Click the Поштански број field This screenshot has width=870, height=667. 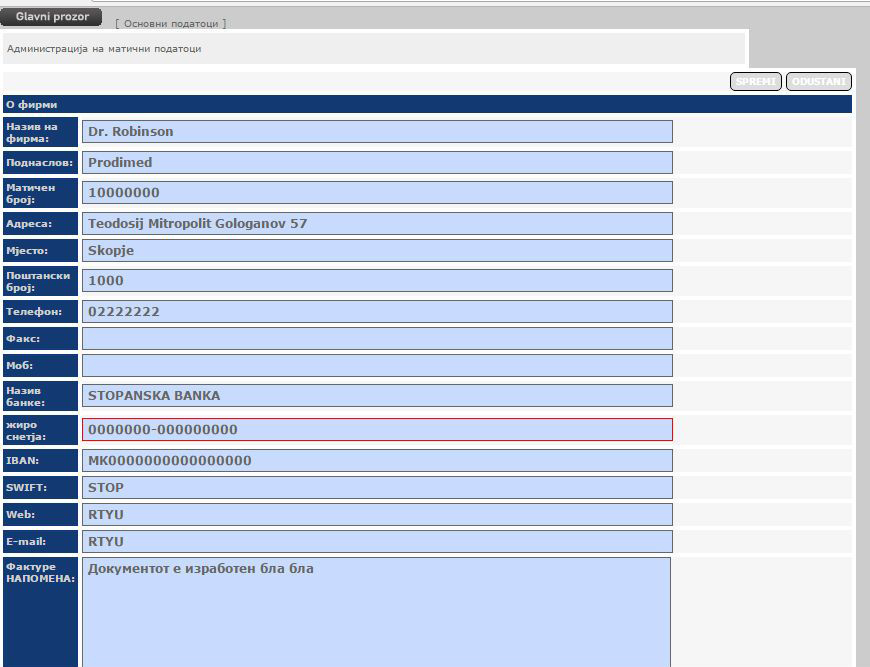[377, 281]
